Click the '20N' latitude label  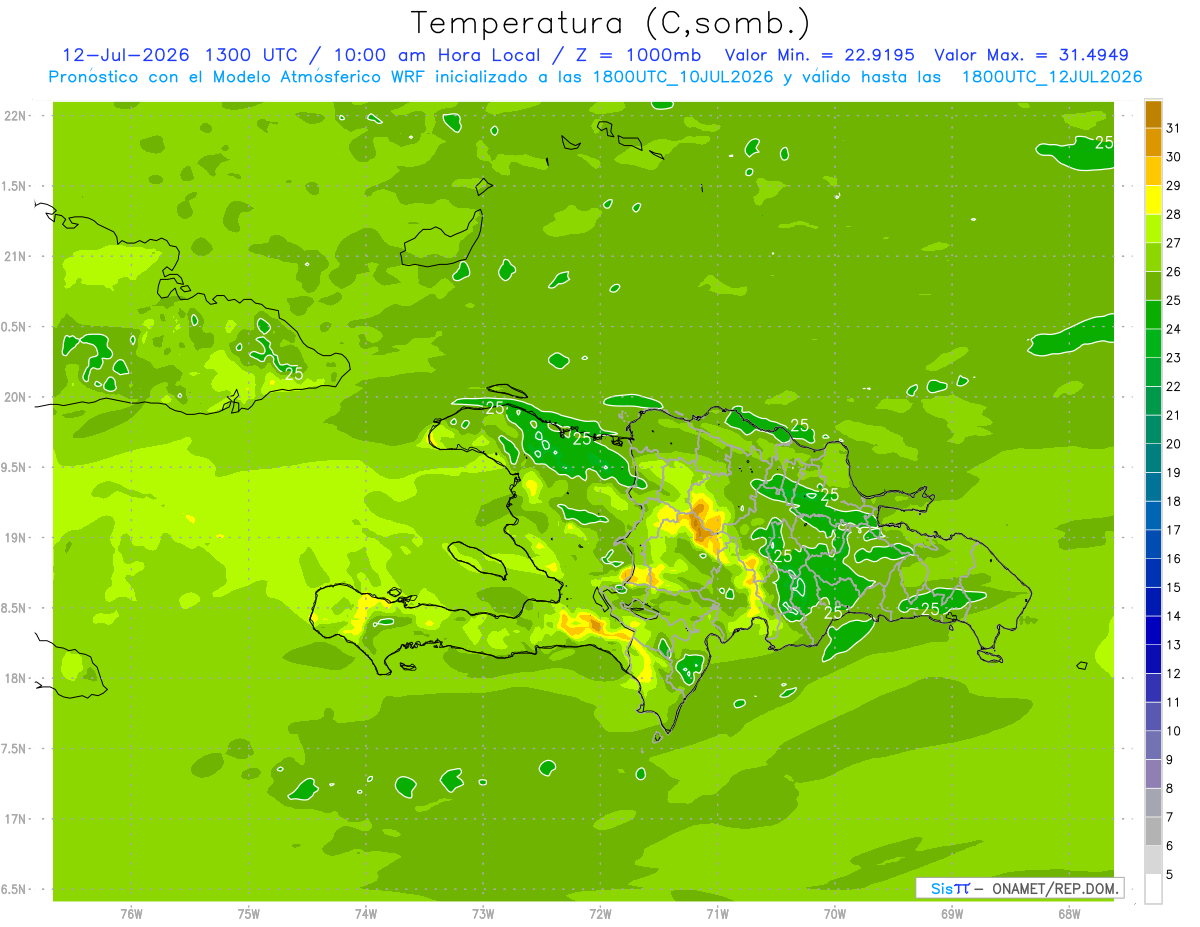pyautogui.click(x=16, y=397)
